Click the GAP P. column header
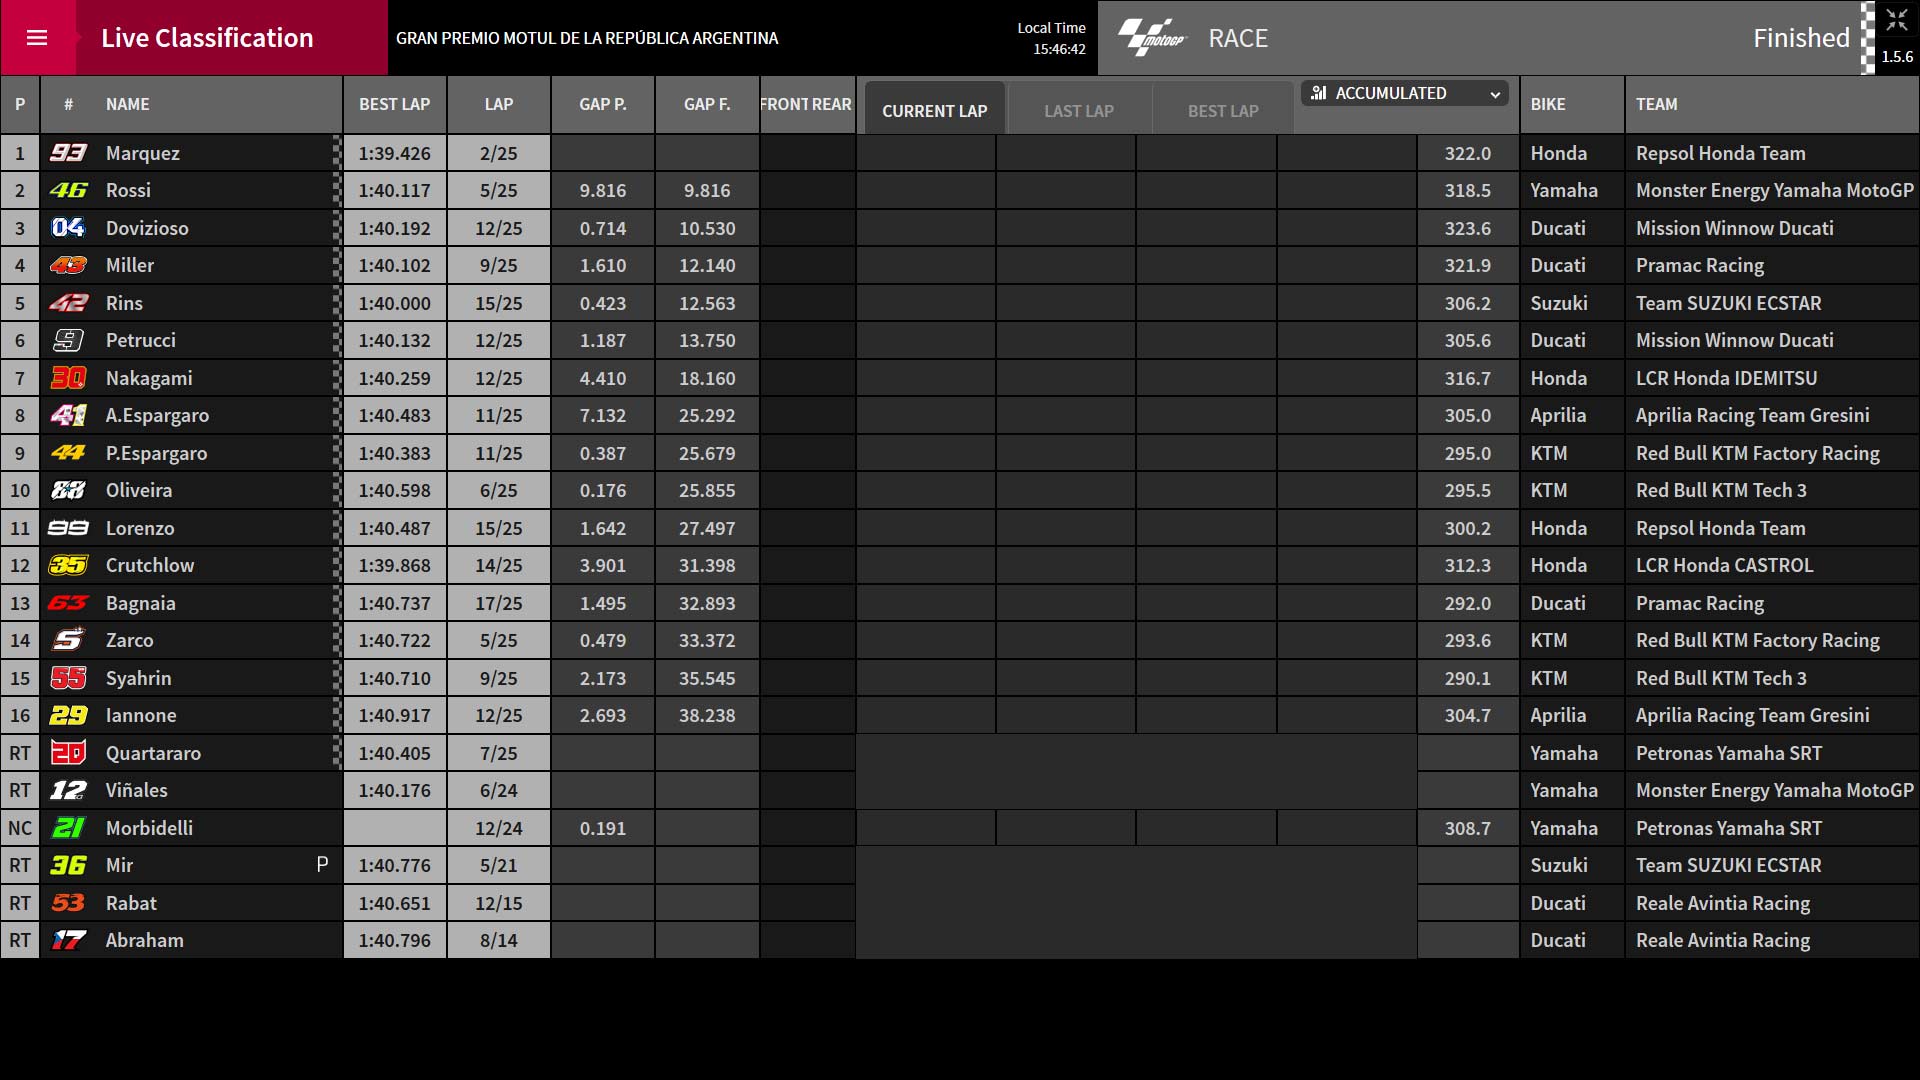This screenshot has width=1920, height=1080. coord(603,104)
